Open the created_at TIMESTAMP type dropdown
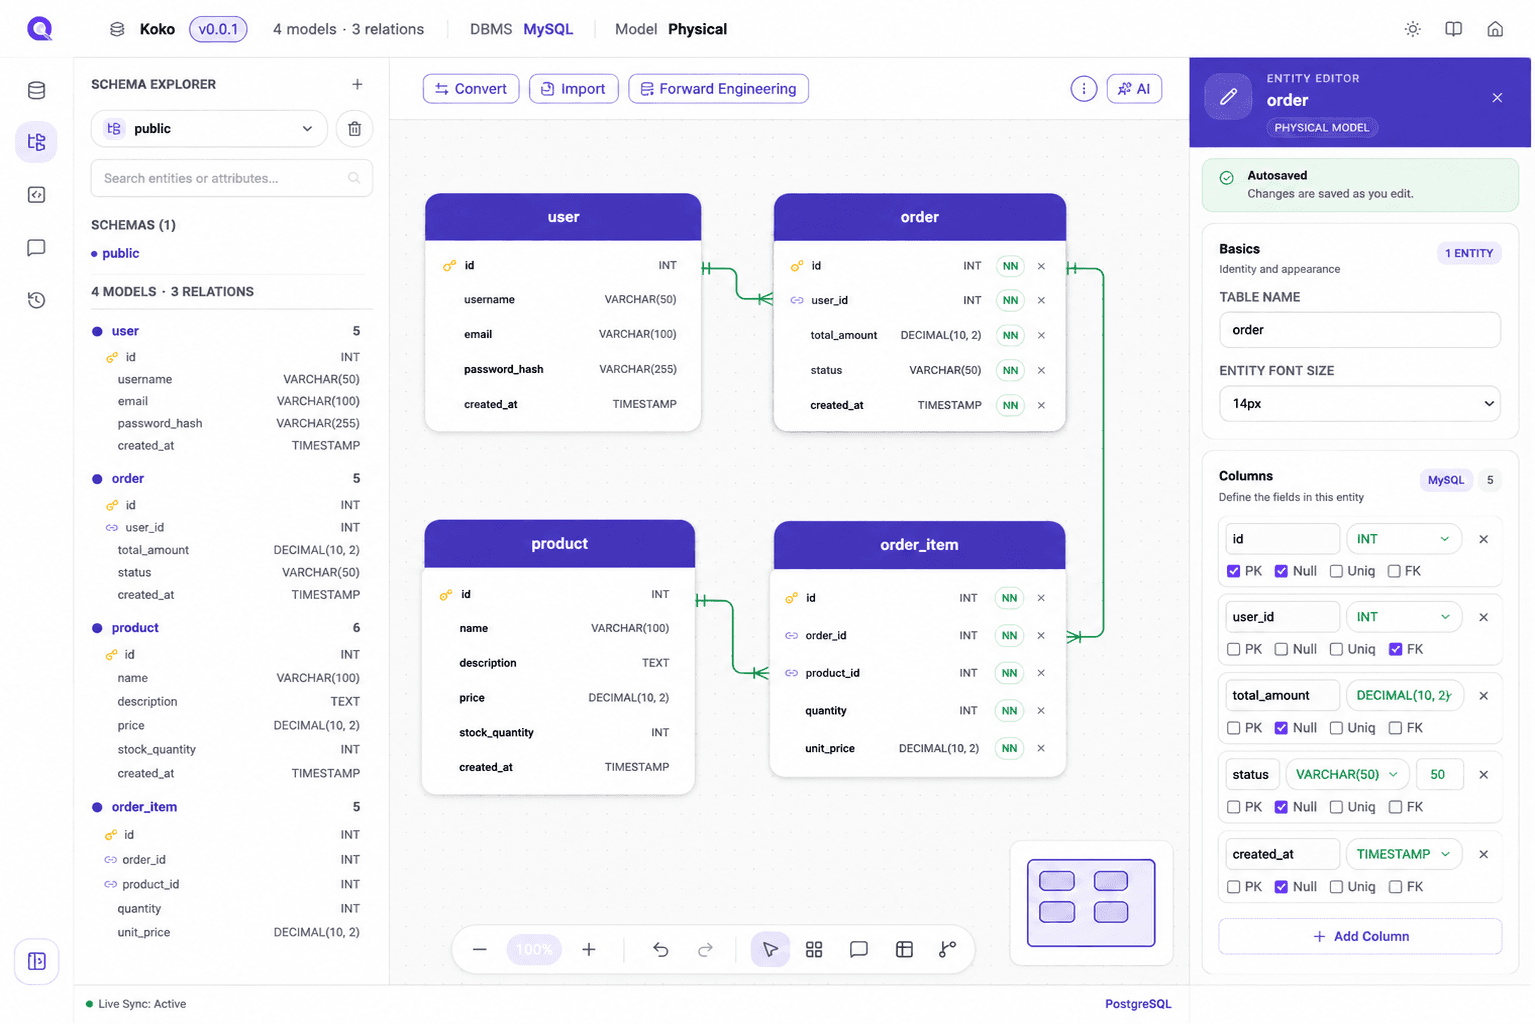This screenshot has width=1535, height=1024. [x=1404, y=854]
